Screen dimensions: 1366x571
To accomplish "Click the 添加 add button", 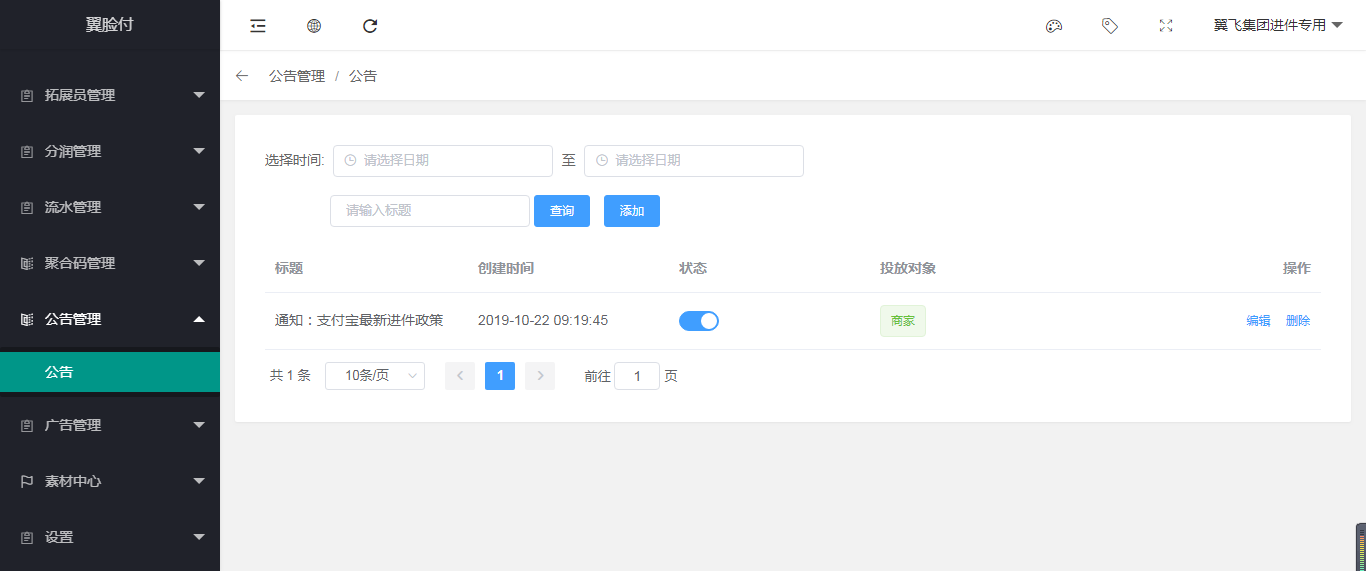I will click(632, 211).
